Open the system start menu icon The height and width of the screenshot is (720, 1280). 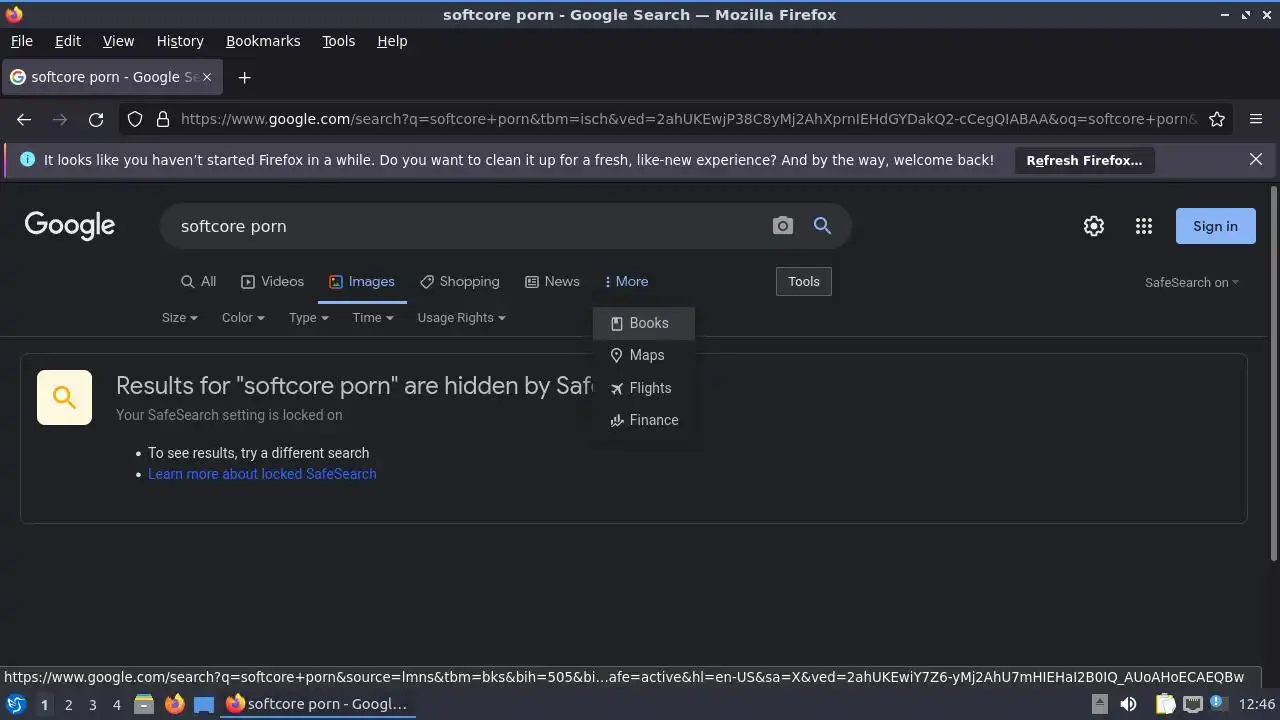click(x=15, y=704)
